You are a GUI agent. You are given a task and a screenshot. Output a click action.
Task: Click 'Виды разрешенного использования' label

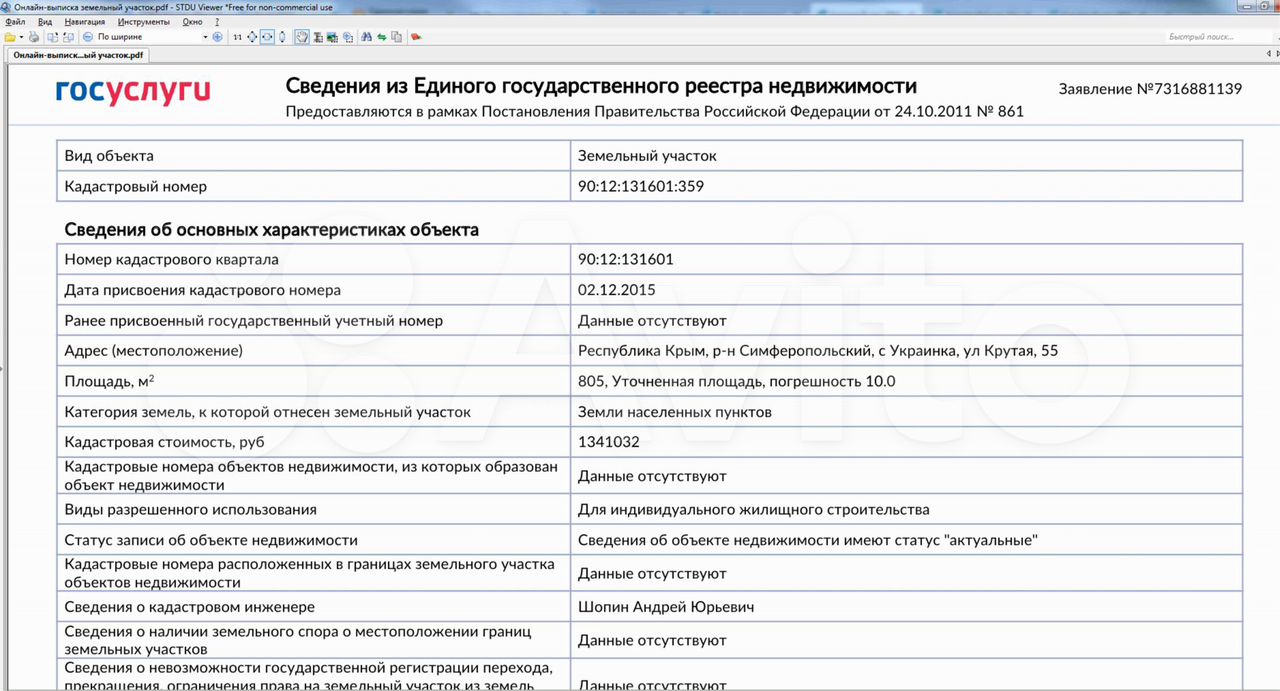pyautogui.click(x=190, y=510)
